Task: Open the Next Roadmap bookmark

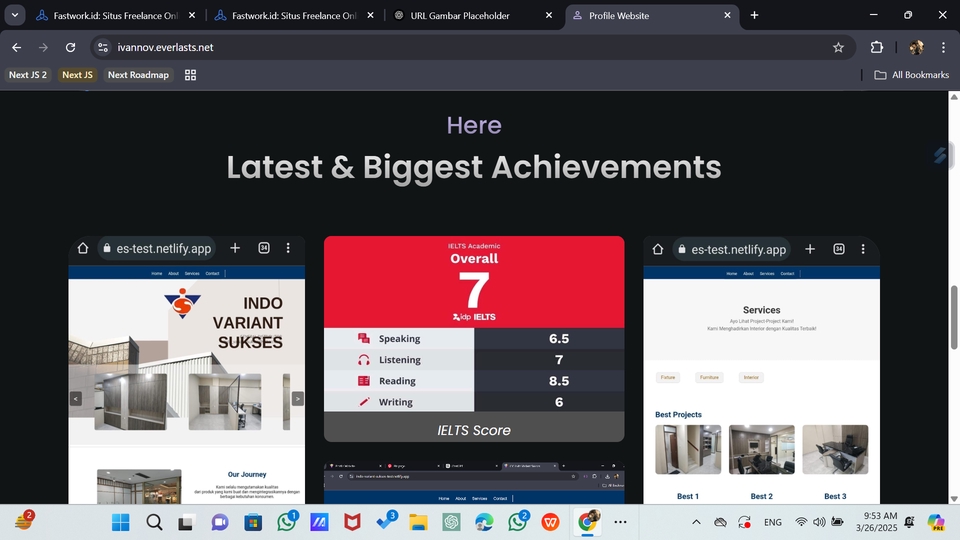Action: tap(138, 75)
